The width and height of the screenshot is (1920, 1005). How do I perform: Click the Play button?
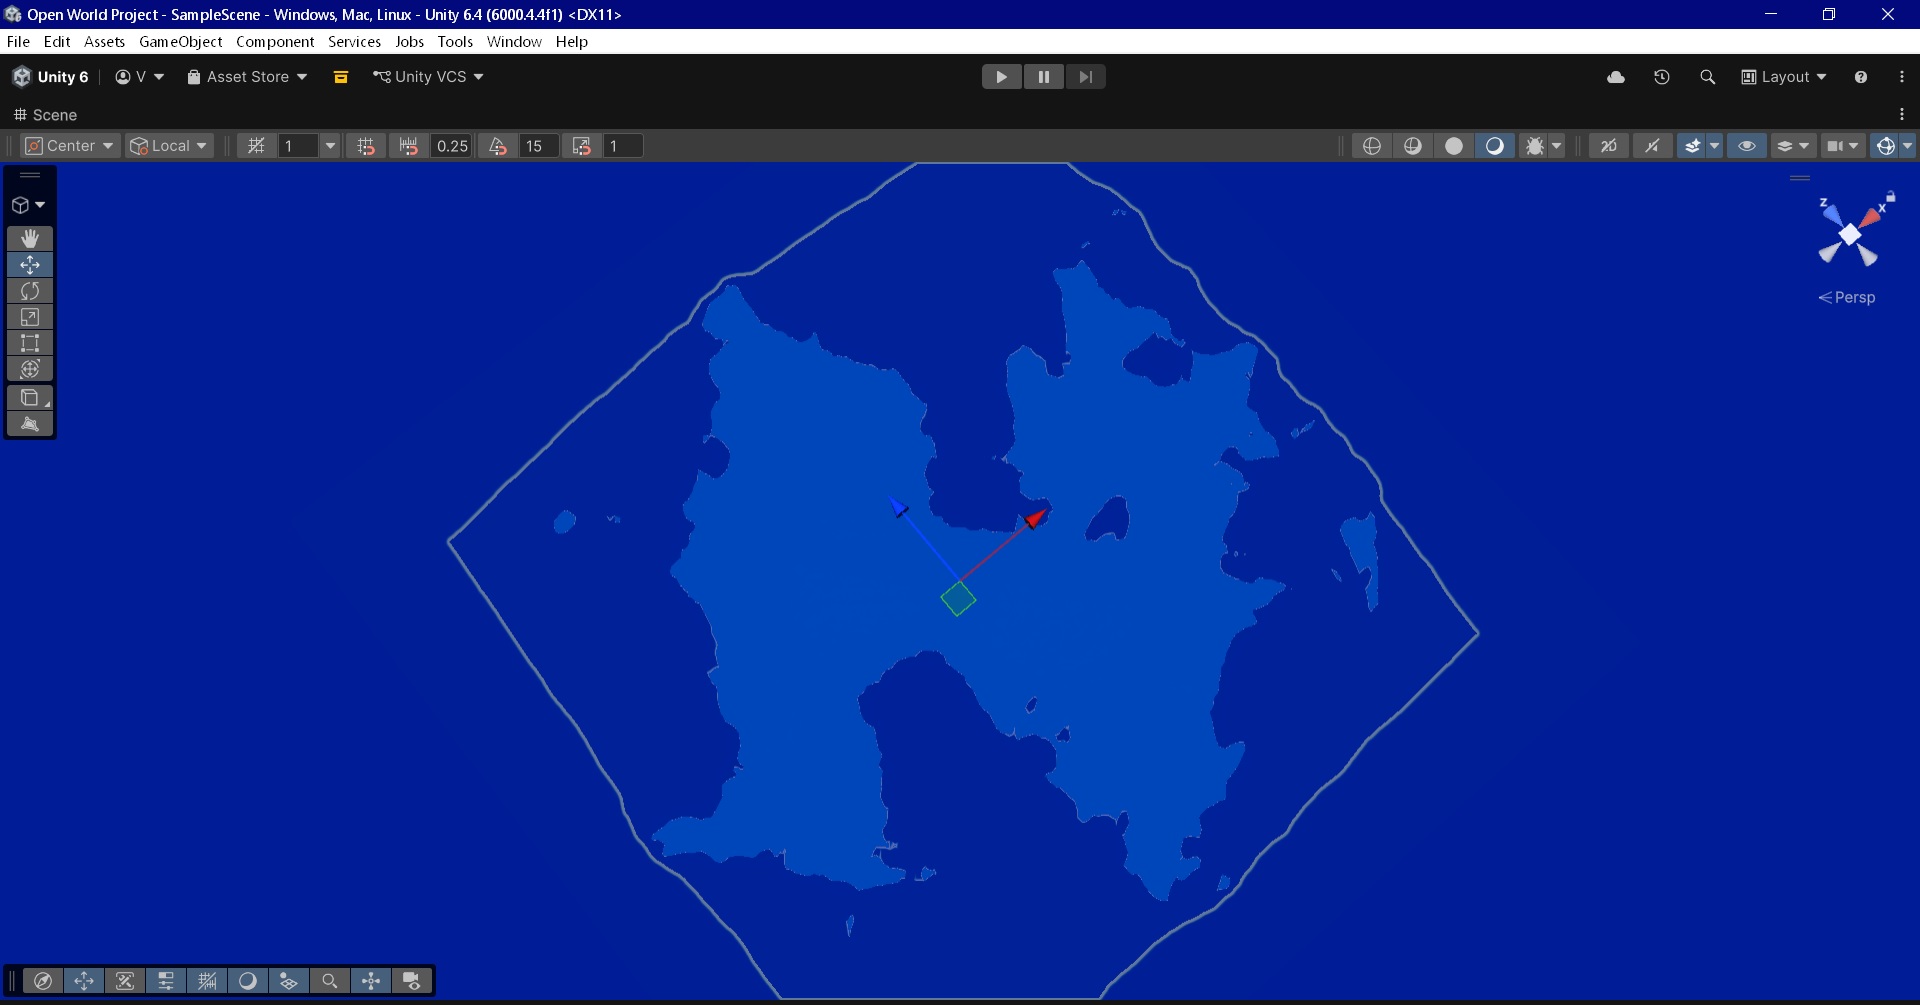[1001, 77]
